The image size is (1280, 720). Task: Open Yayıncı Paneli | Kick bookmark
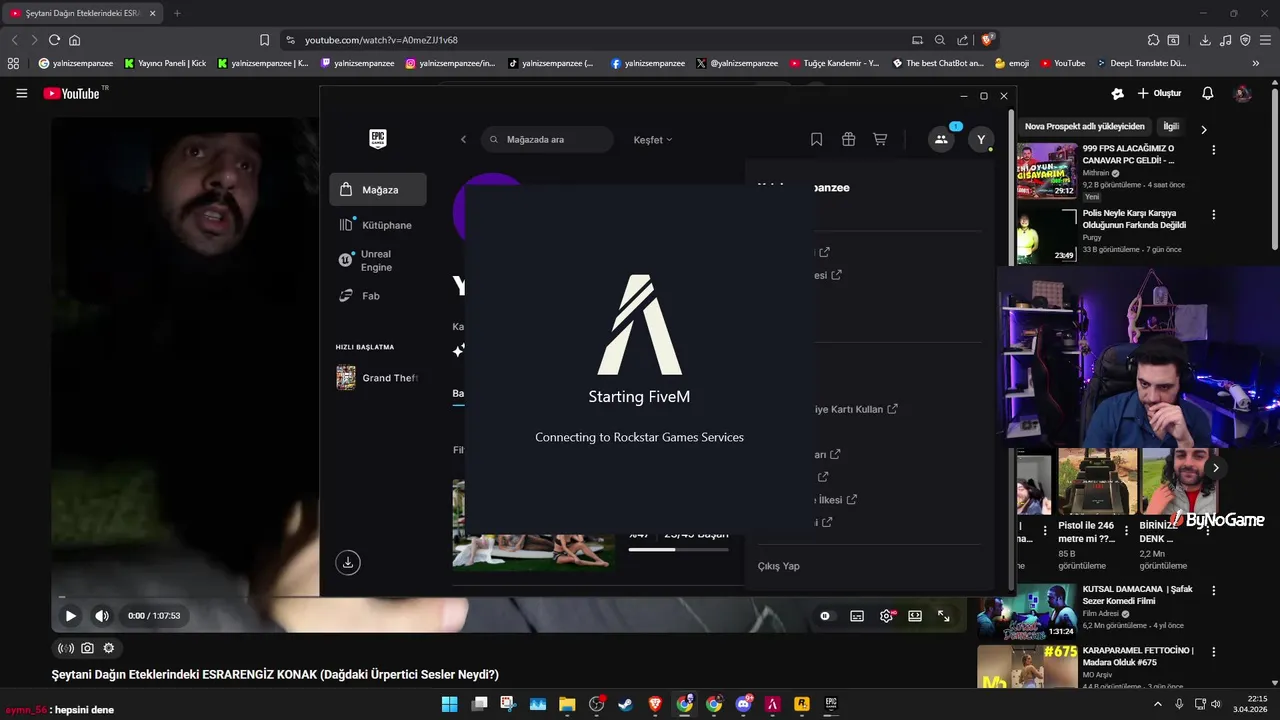pos(165,63)
